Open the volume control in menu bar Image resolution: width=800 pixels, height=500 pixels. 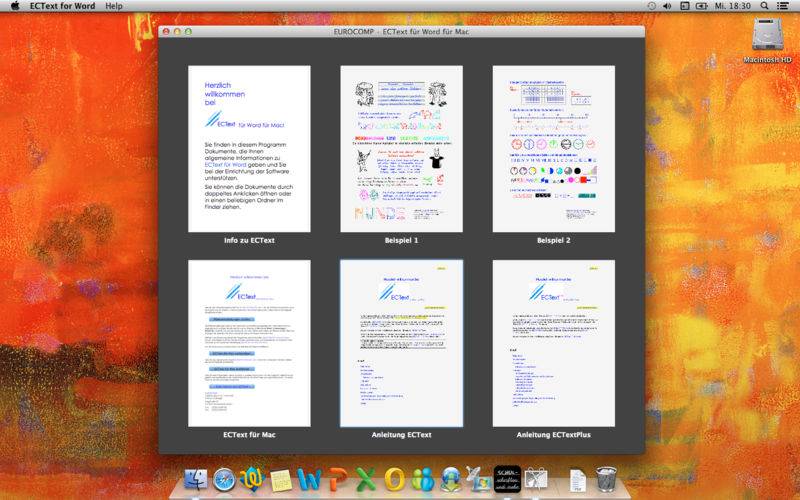(x=667, y=6)
